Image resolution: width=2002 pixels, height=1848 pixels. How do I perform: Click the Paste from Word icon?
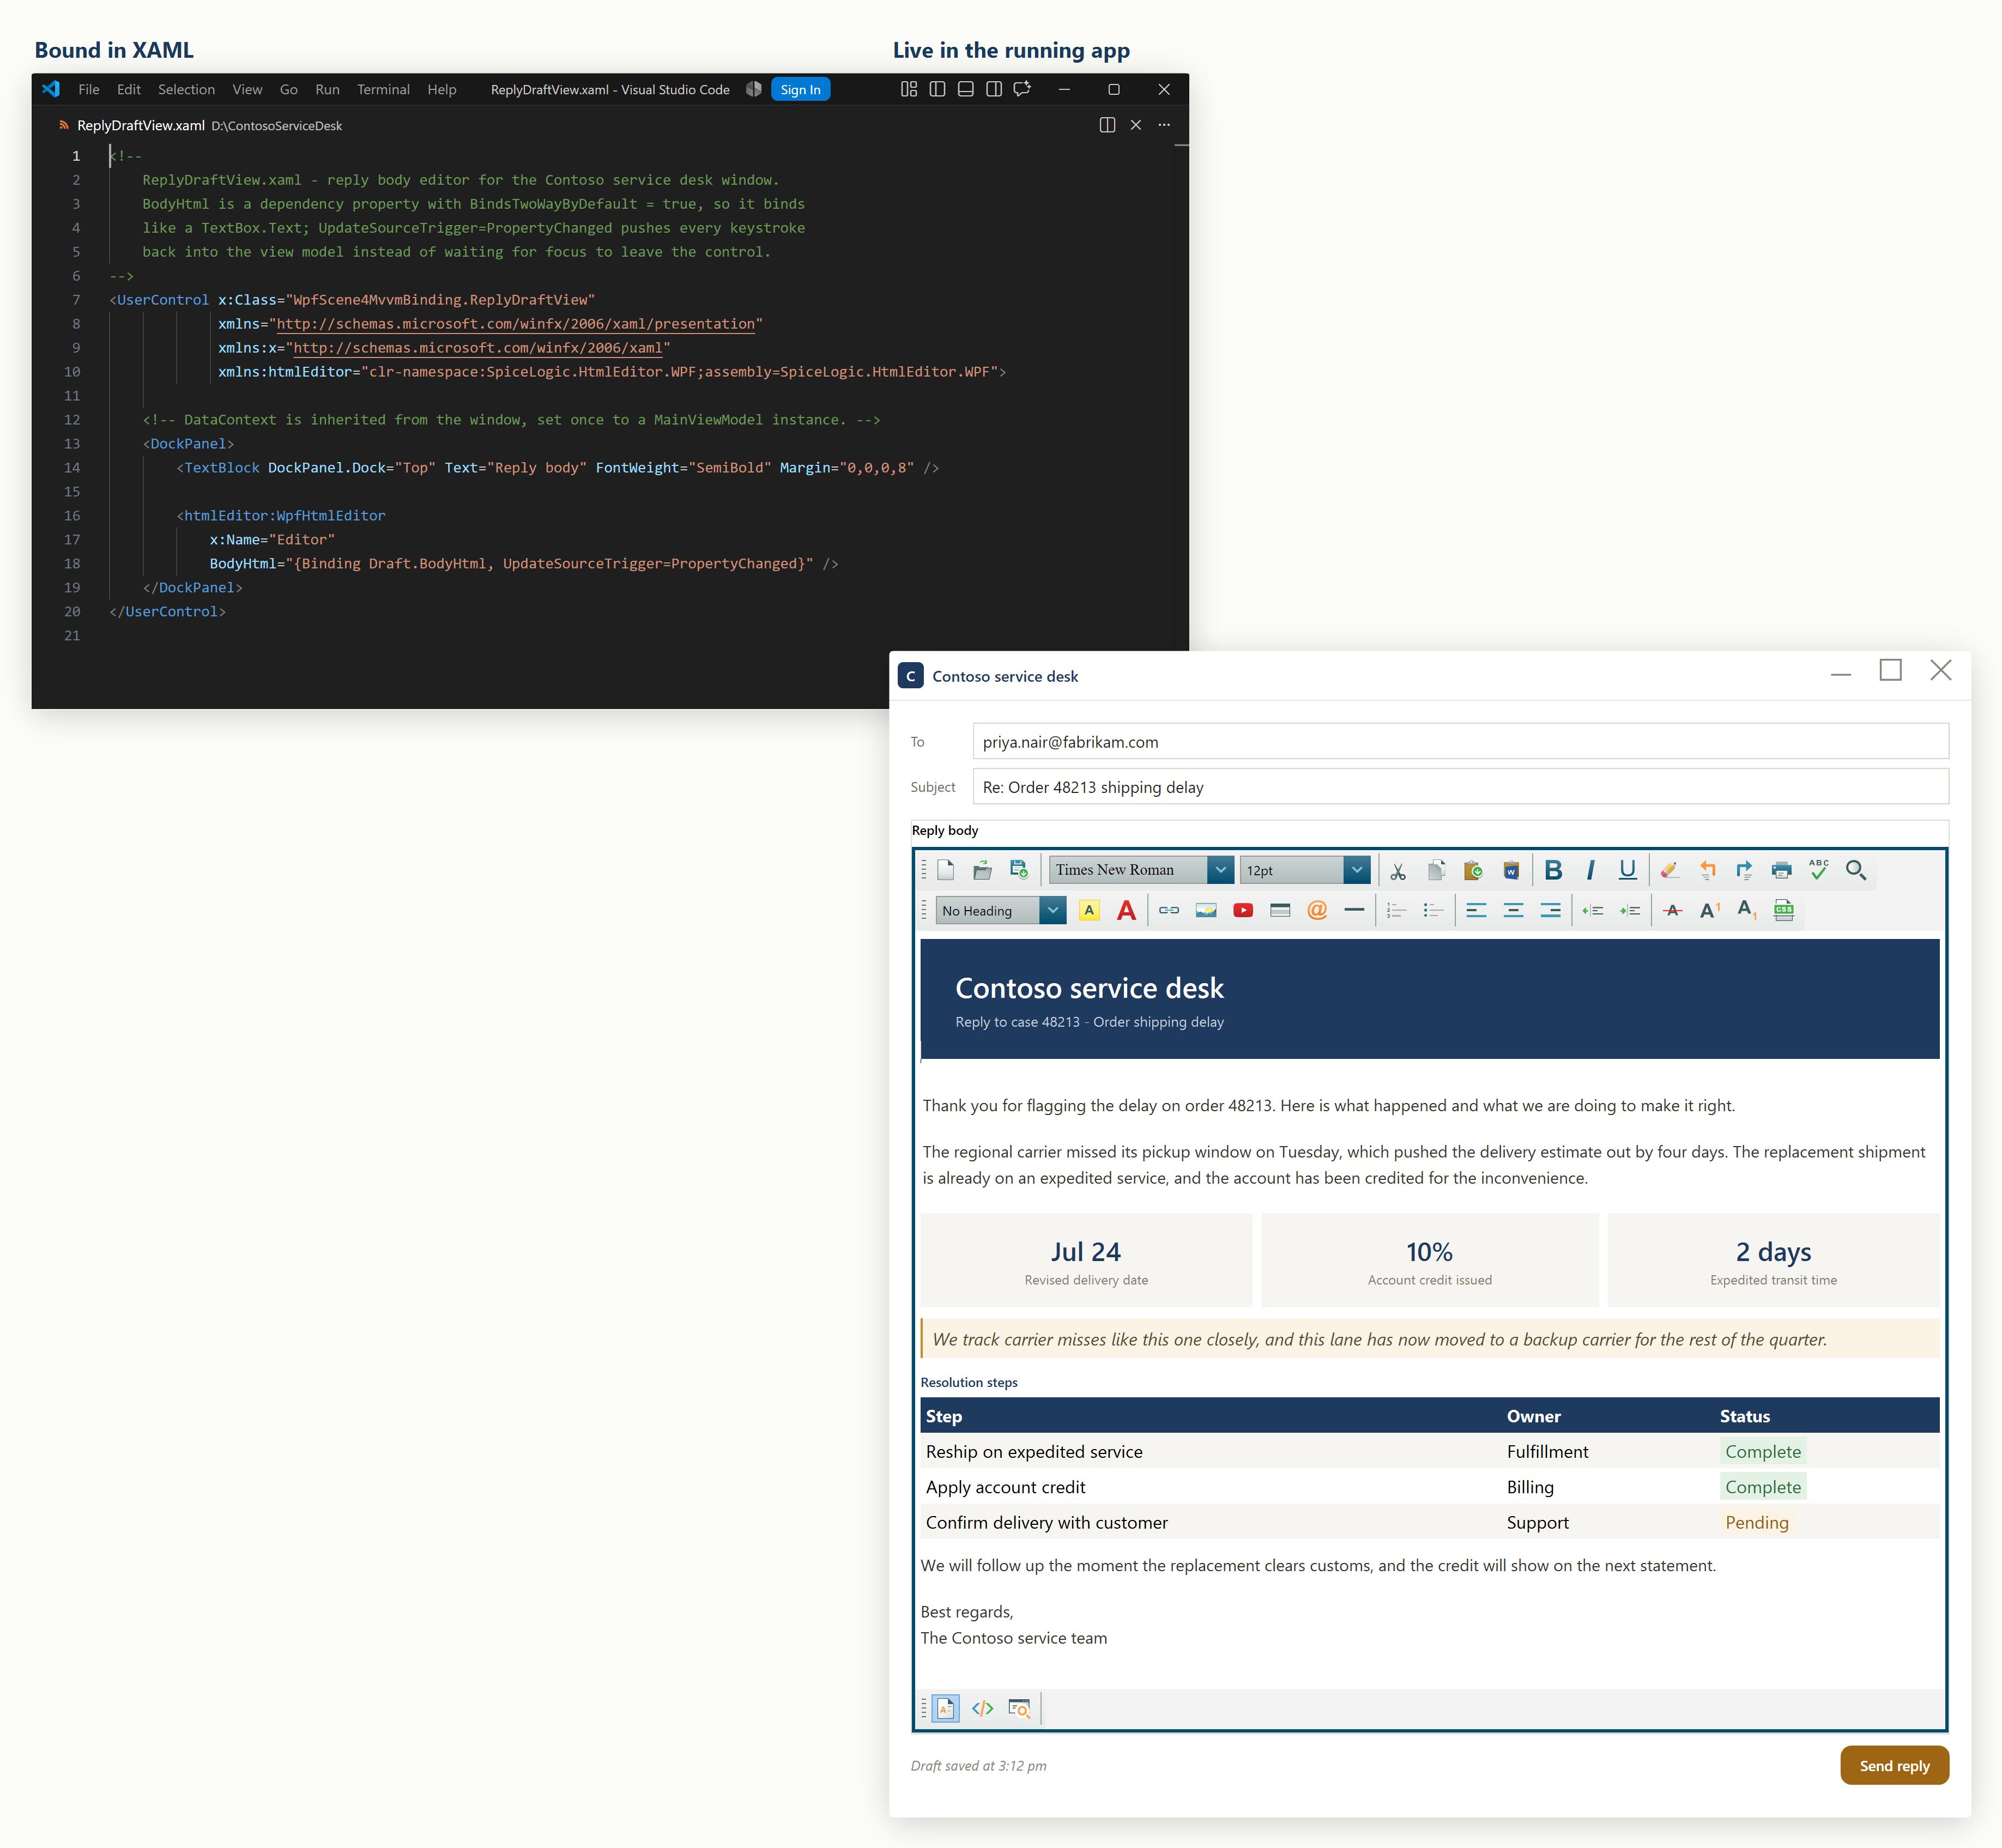pyautogui.click(x=1511, y=870)
